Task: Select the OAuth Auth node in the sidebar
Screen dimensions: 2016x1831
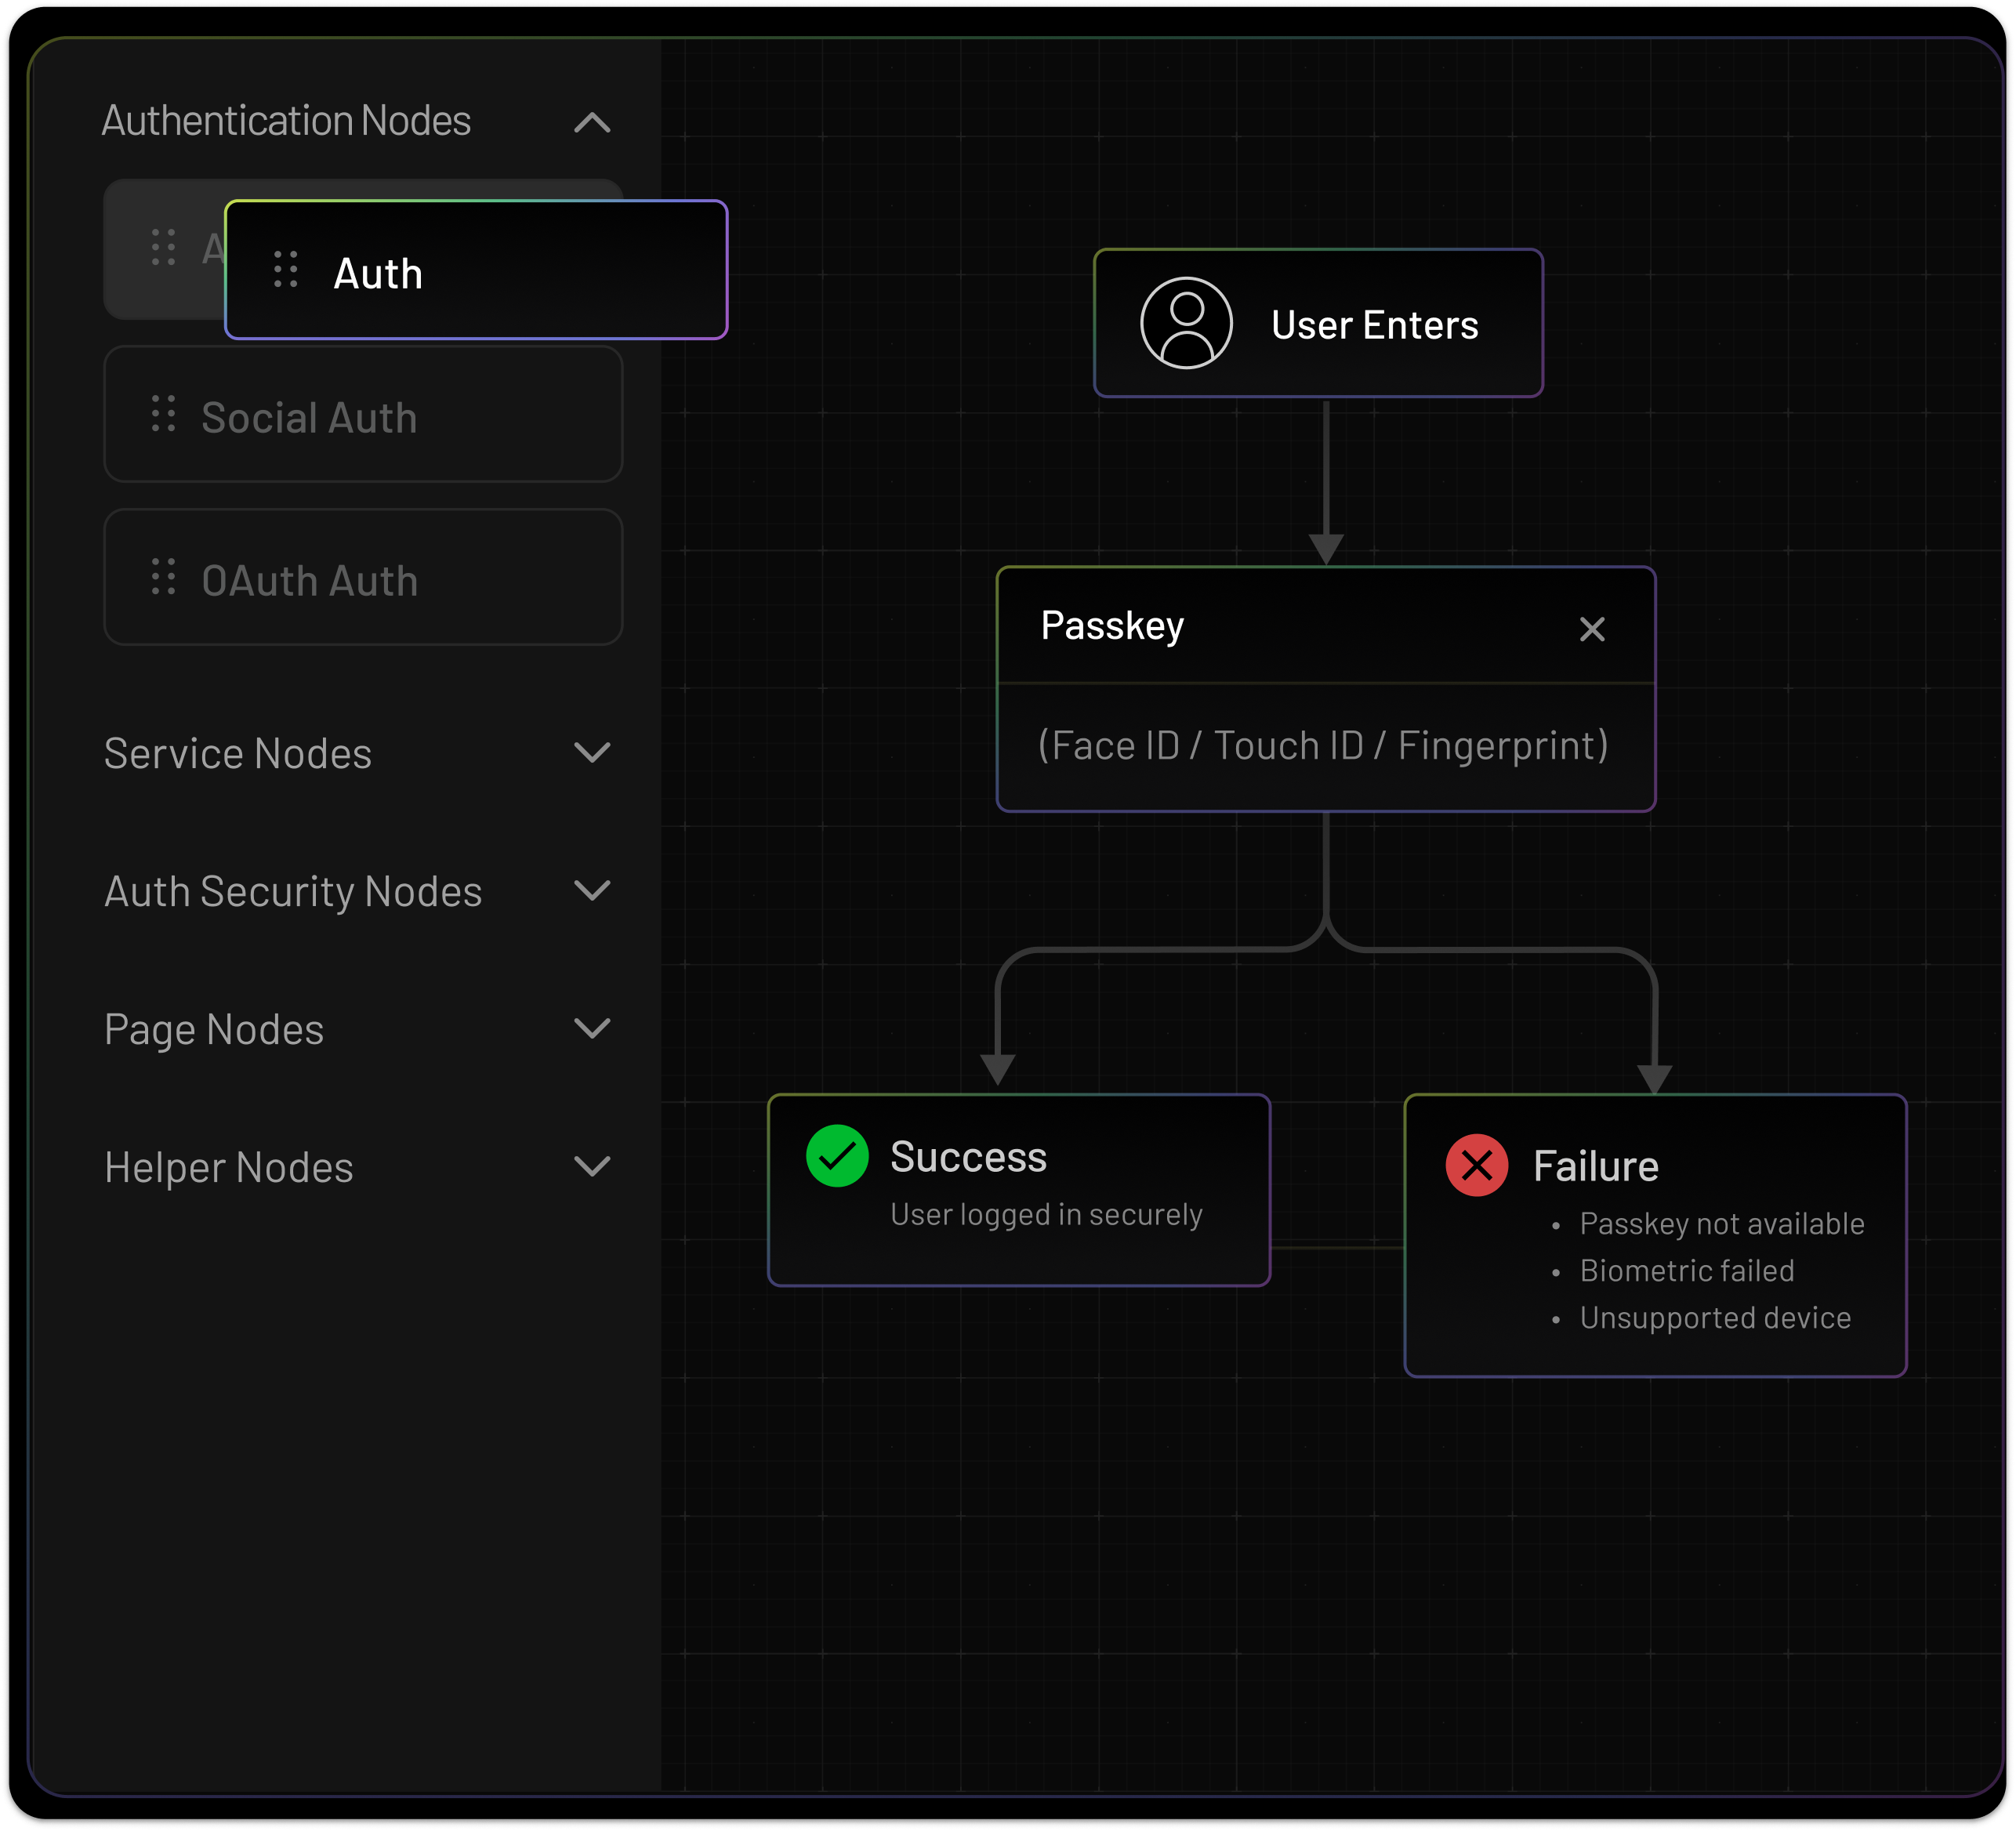Action: click(x=362, y=578)
